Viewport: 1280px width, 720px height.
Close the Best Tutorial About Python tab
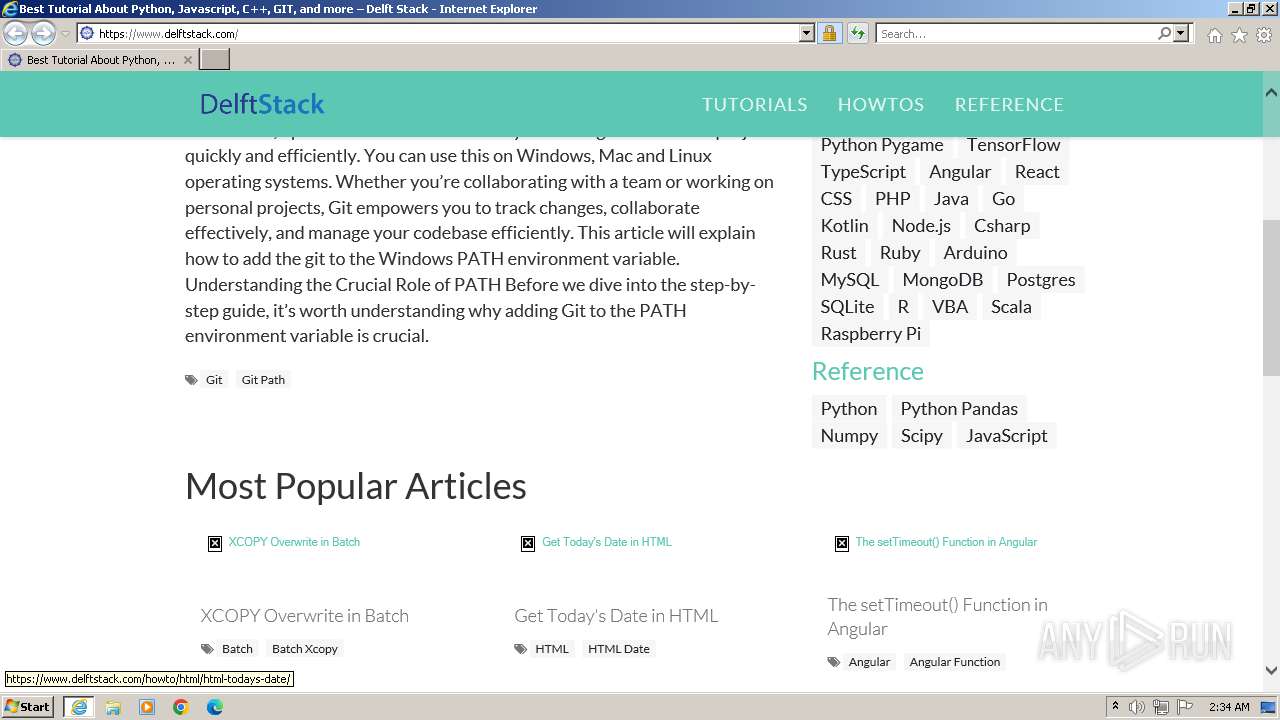[x=187, y=60]
